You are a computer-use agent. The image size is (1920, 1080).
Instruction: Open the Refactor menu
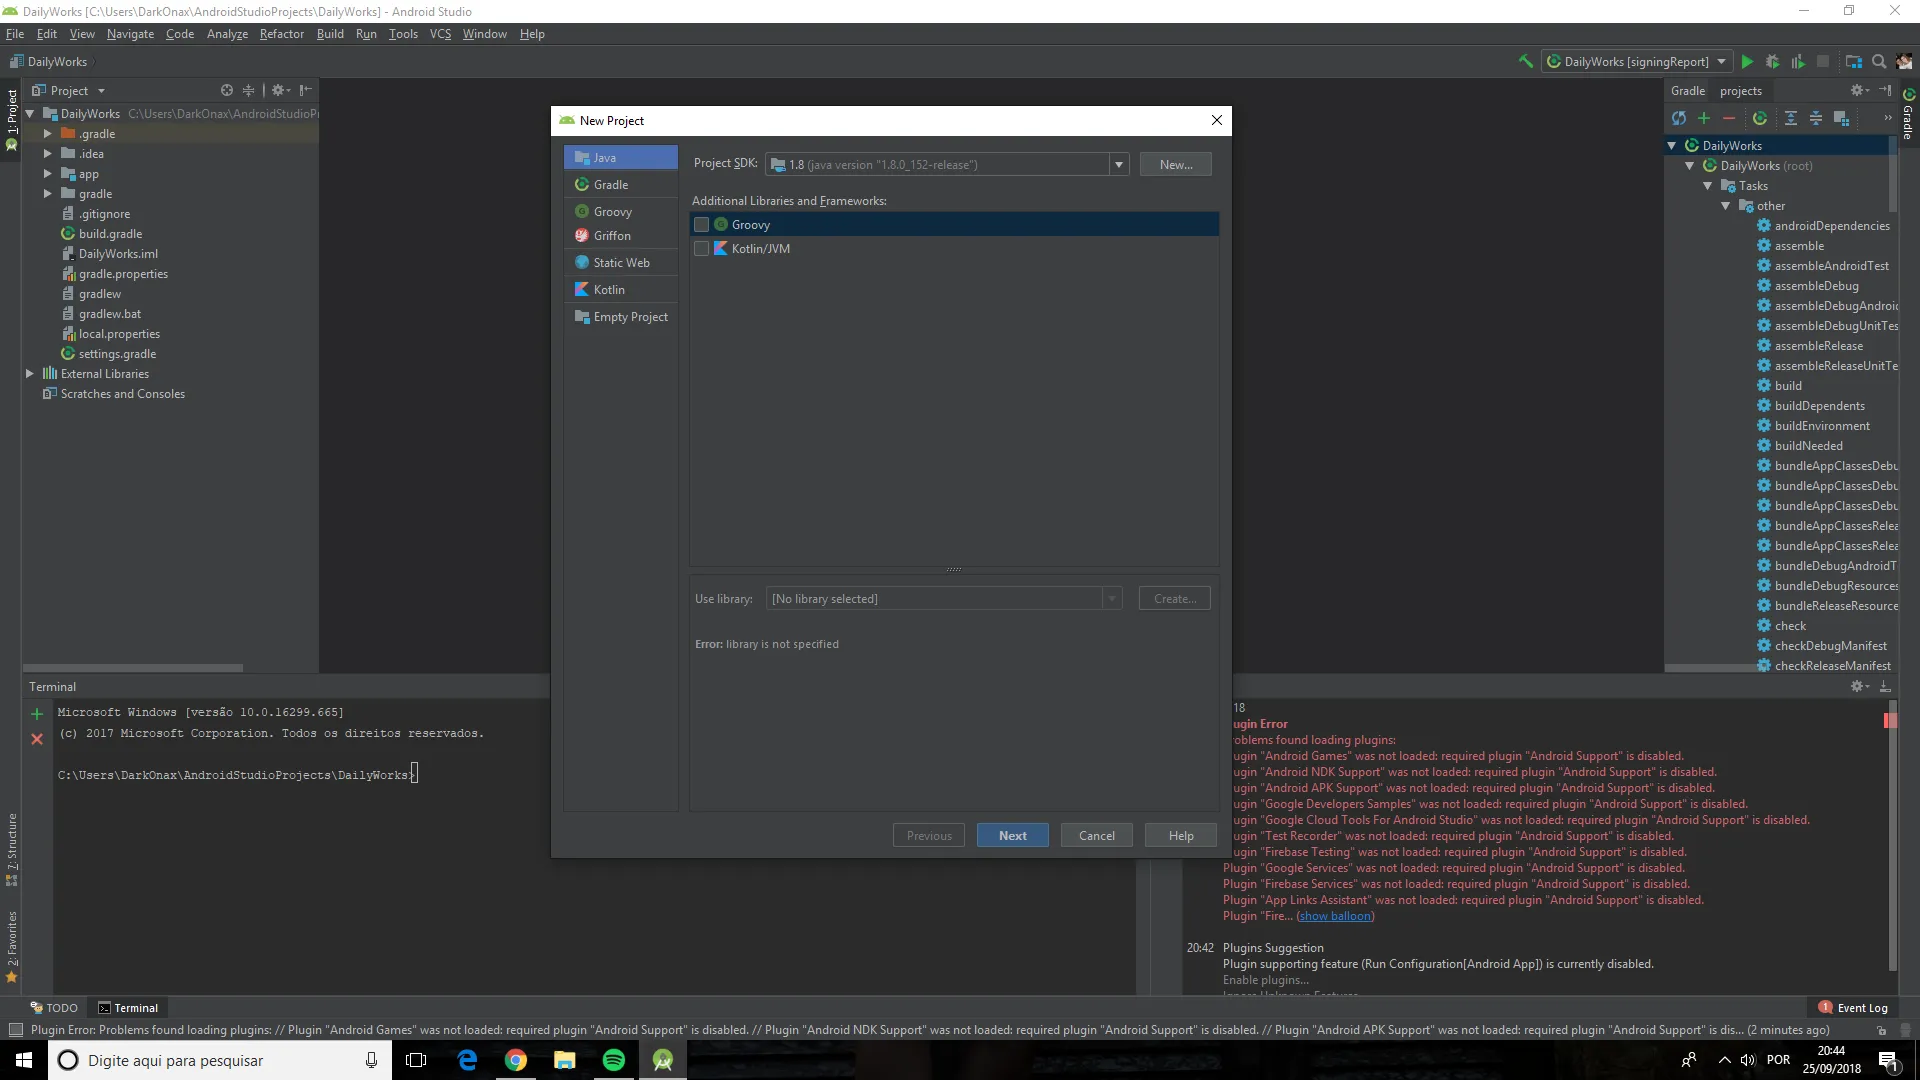[281, 34]
